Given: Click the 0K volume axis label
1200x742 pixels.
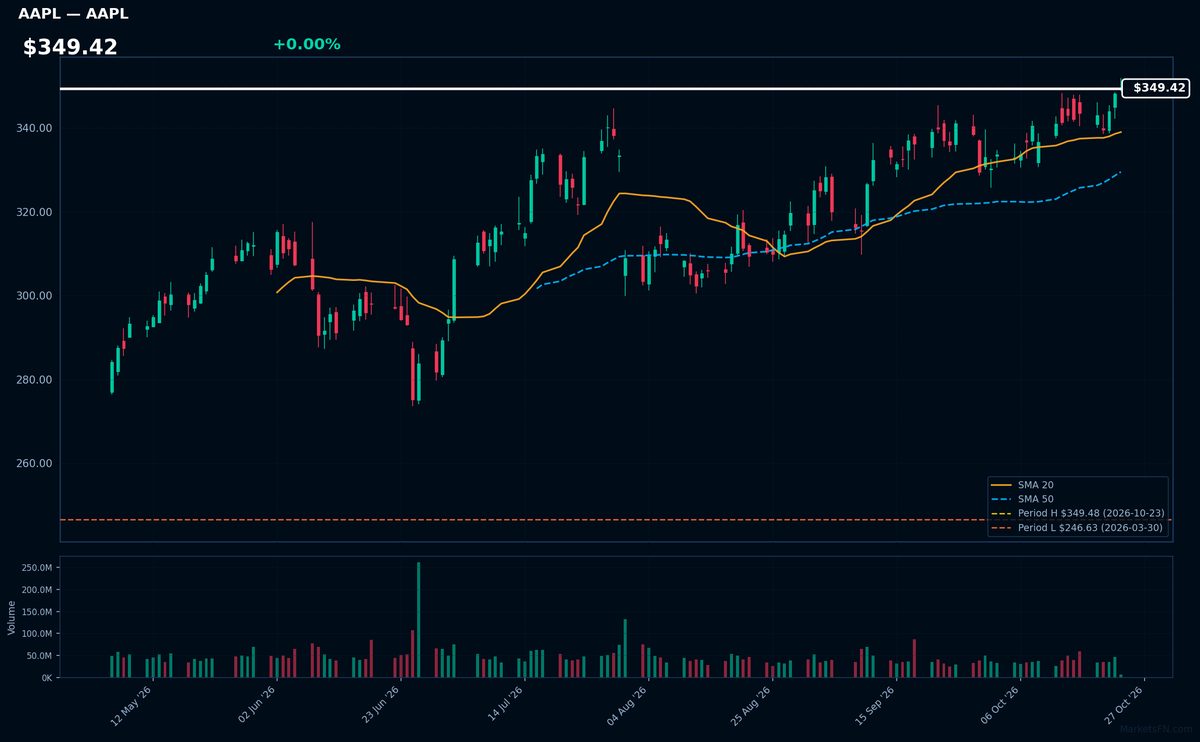Looking at the screenshot, I should pyautogui.click(x=45, y=678).
